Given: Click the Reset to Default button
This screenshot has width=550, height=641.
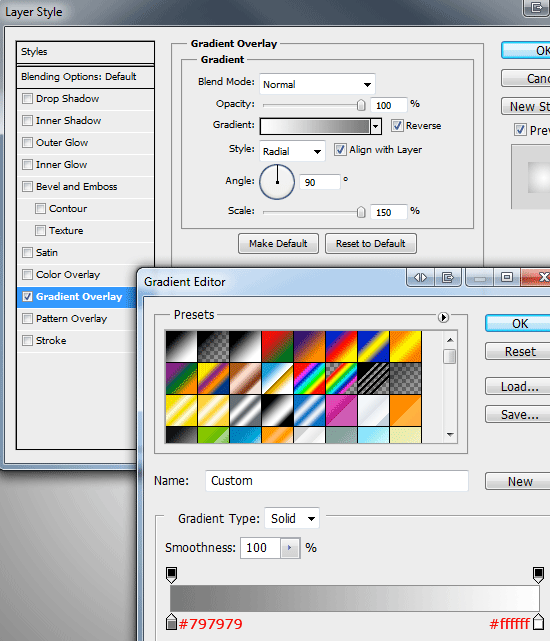Looking at the screenshot, I should pos(371,244).
